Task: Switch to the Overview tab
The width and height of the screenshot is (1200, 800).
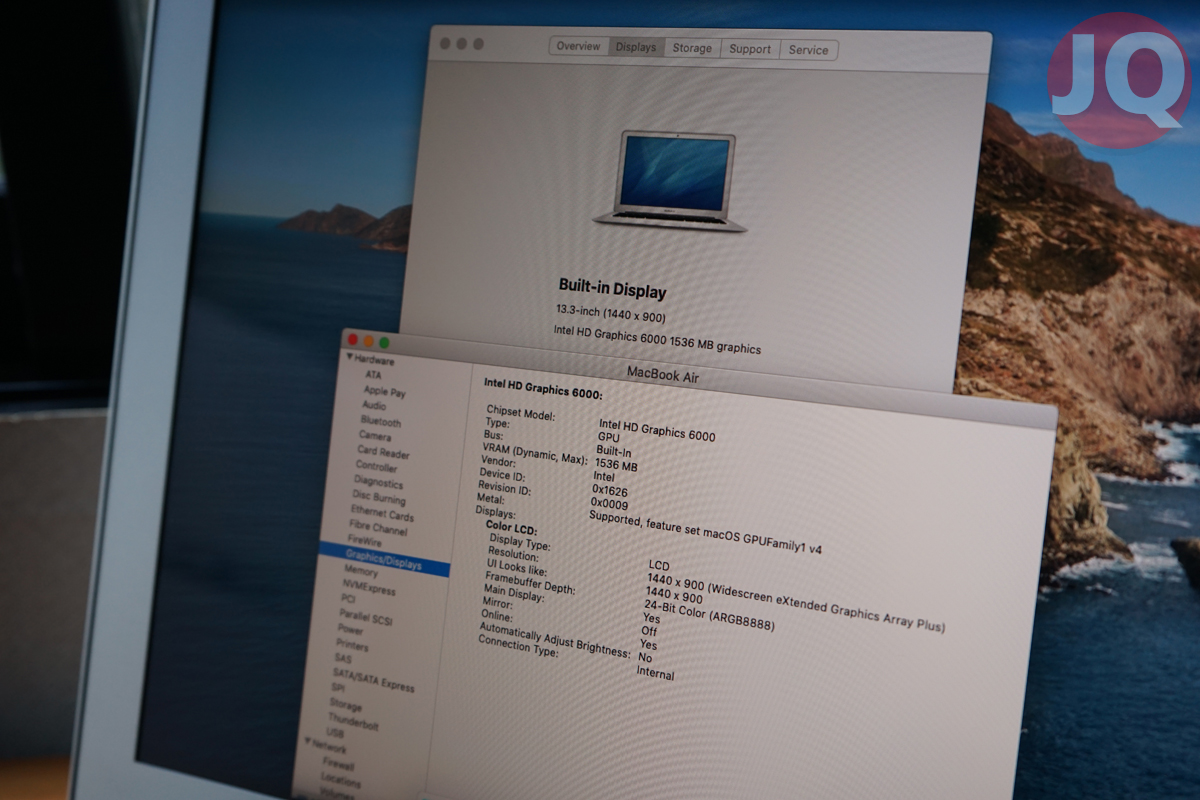Action: click(578, 46)
